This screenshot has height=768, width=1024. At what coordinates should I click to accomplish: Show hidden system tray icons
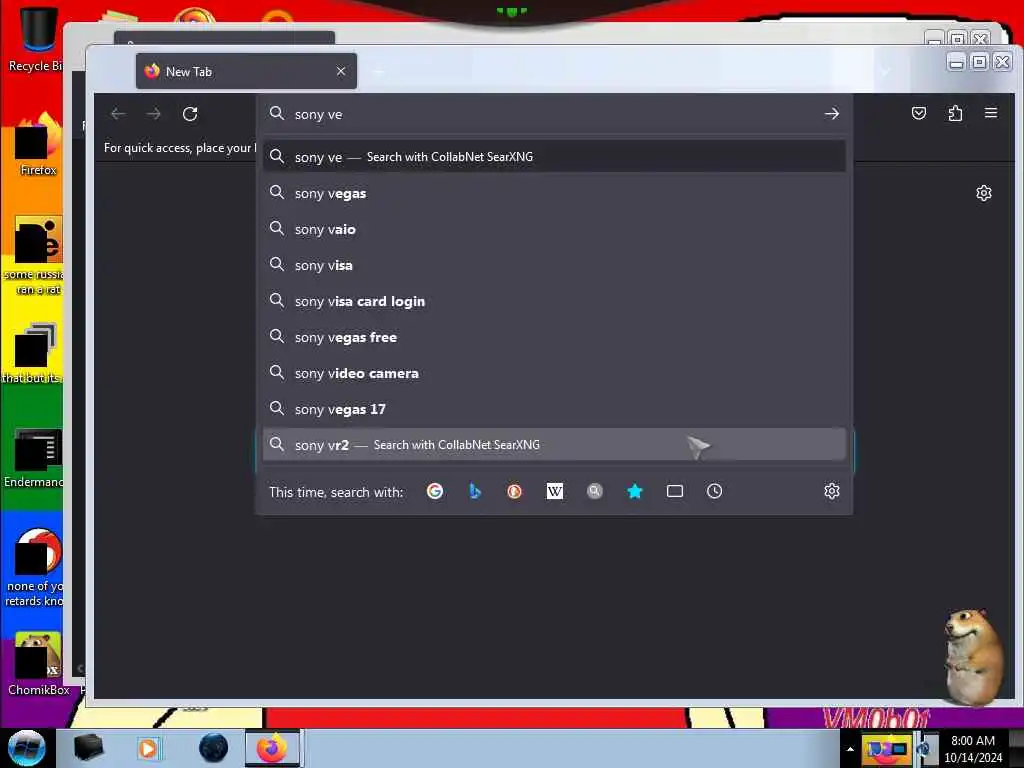click(850, 749)
